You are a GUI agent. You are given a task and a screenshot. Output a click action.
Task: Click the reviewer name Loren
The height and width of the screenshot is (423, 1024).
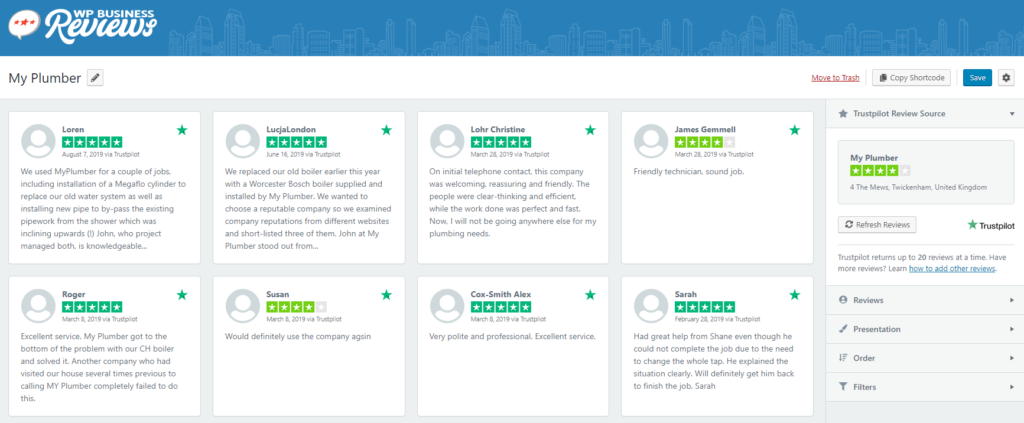click(73, 129)
